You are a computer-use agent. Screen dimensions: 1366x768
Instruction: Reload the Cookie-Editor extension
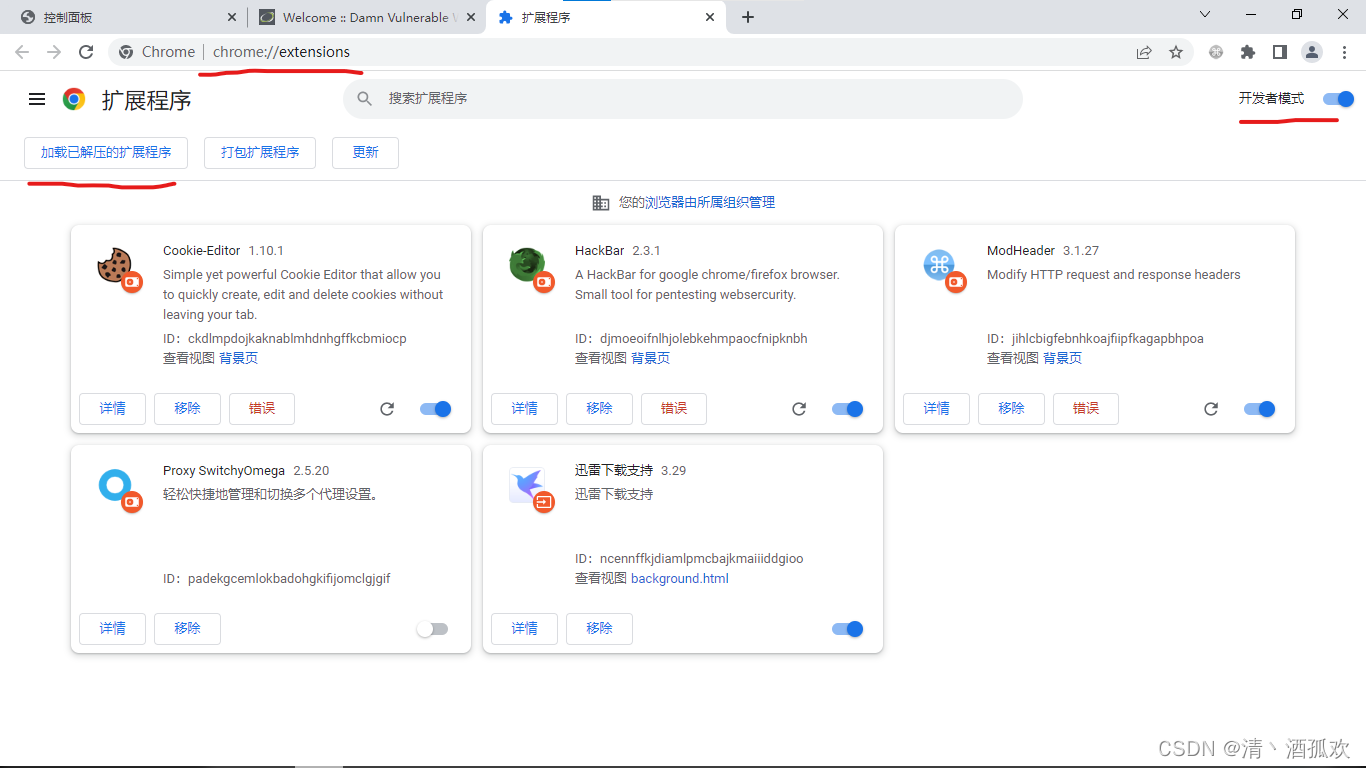(387, 409)
